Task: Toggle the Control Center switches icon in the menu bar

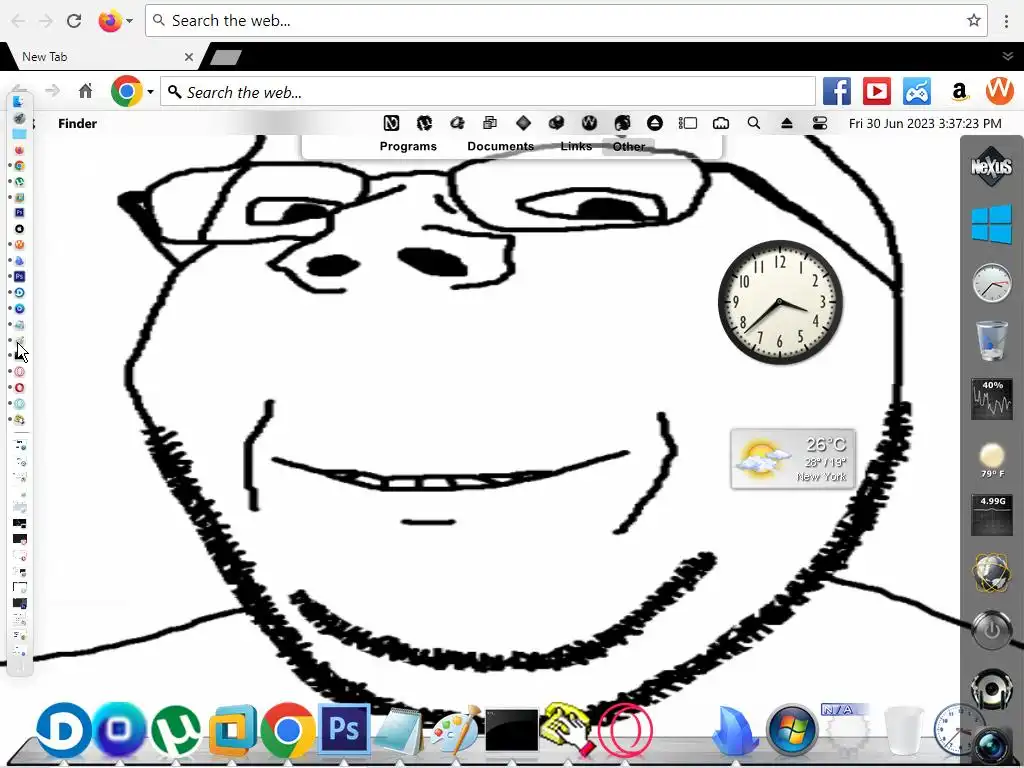Action: pyautogui.click(x=820, y=123)
